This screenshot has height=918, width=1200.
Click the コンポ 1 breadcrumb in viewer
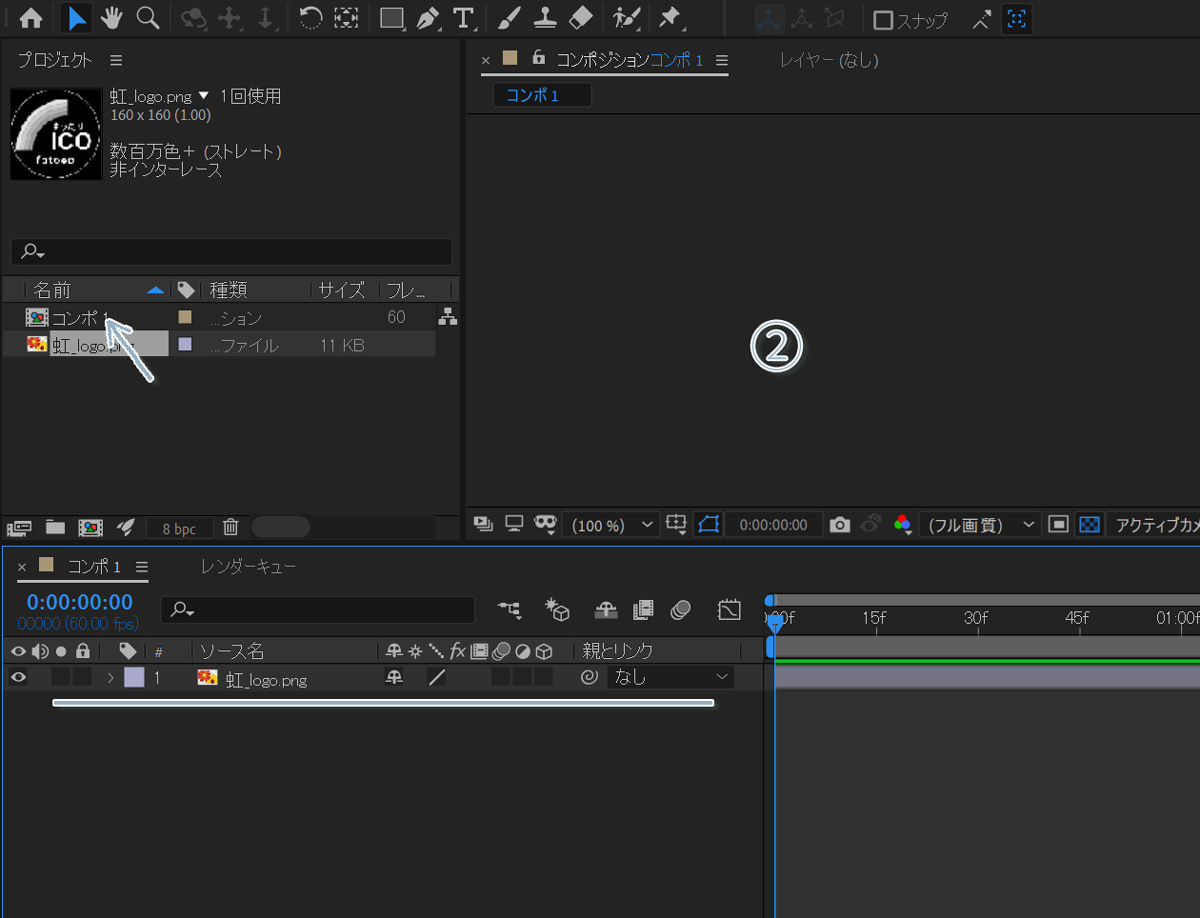tap(542, 95)
